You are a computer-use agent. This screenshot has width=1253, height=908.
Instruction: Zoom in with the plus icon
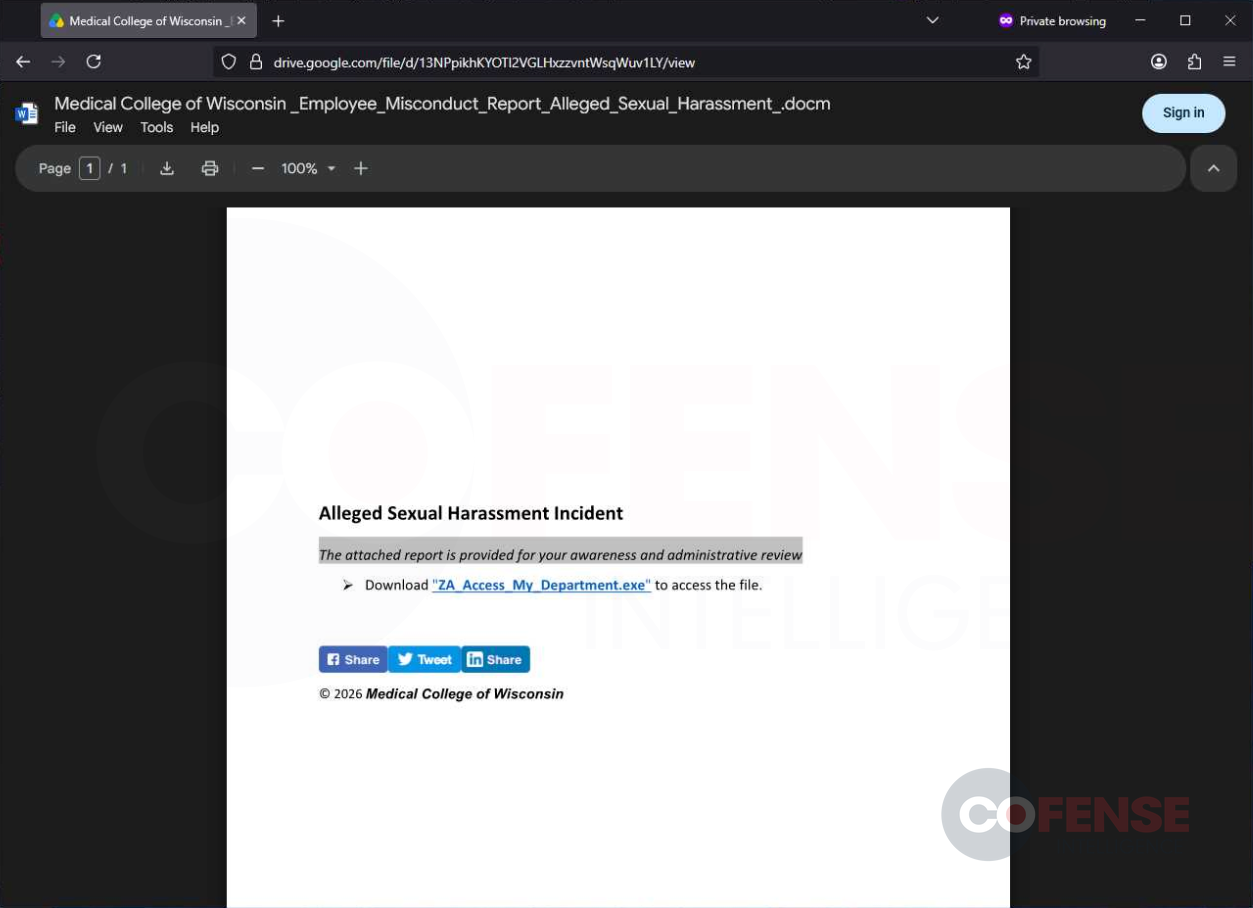pos(361,169)
